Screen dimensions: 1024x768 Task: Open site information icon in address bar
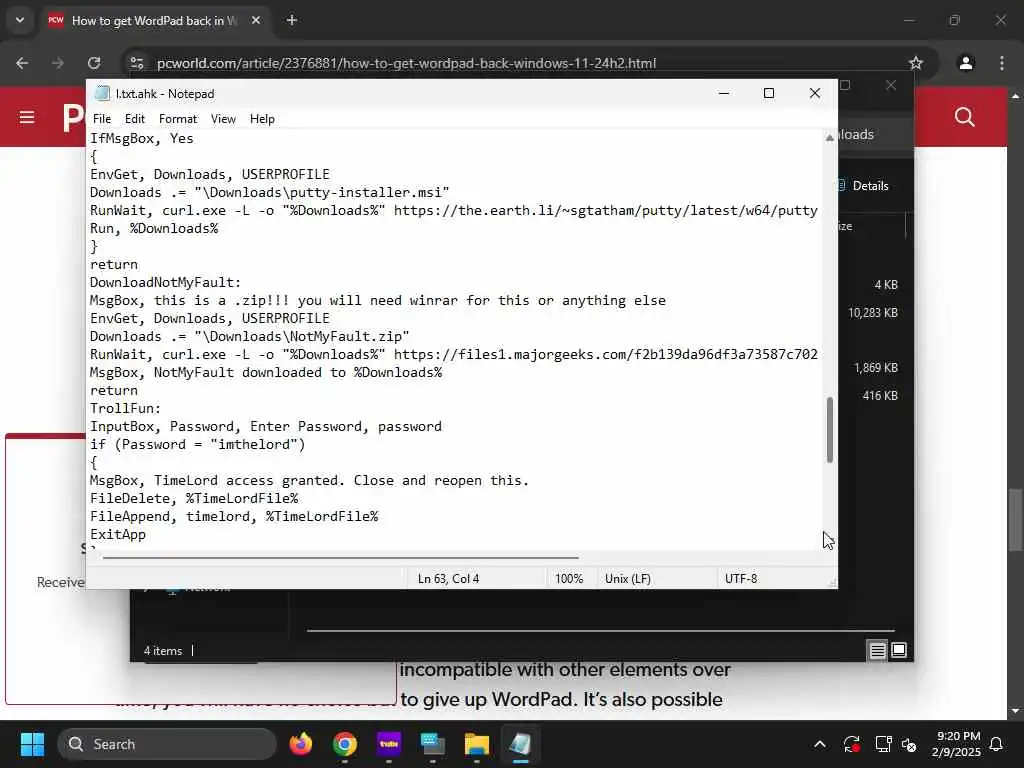pyautogui.click(x=137, y=63)
